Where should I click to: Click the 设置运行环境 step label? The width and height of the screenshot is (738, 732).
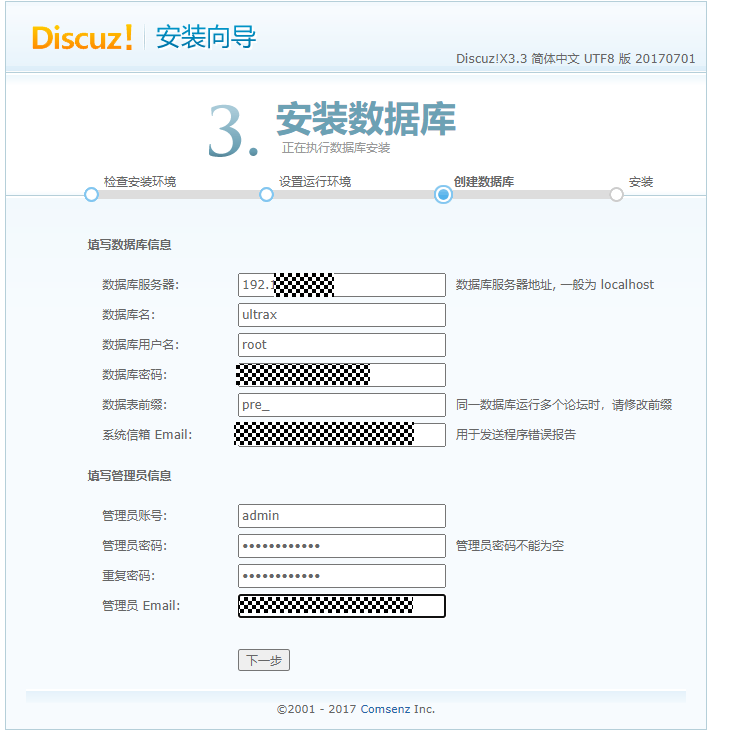[x=315, y=182]
